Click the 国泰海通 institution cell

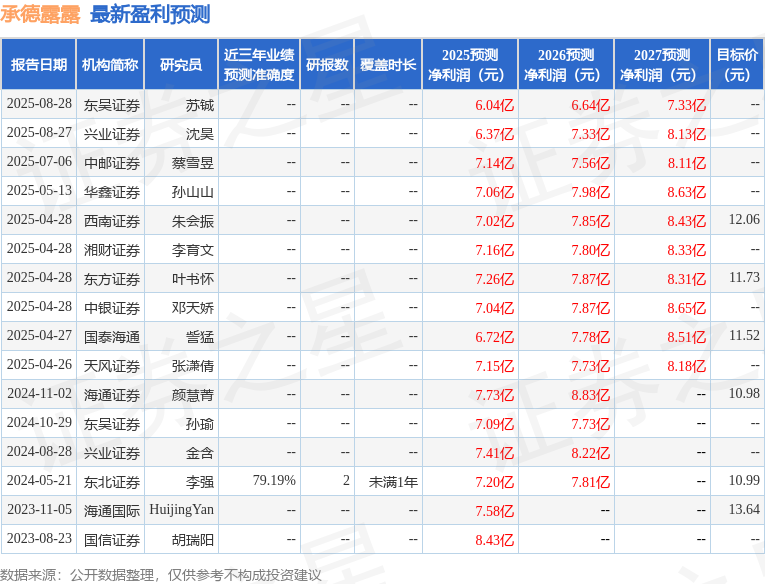coord(112,337)
